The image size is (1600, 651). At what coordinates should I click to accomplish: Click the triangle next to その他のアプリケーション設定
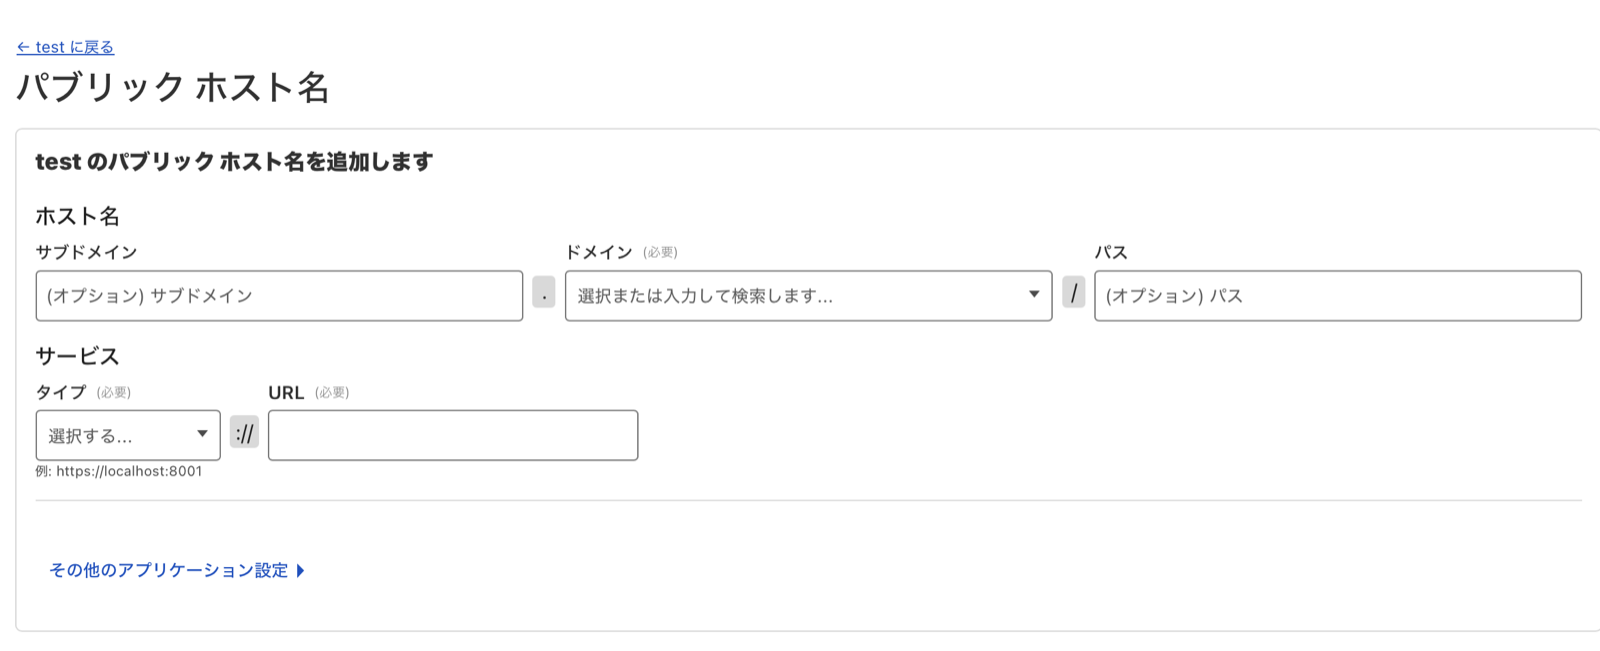pyautogui.click(x=300, y=571)
